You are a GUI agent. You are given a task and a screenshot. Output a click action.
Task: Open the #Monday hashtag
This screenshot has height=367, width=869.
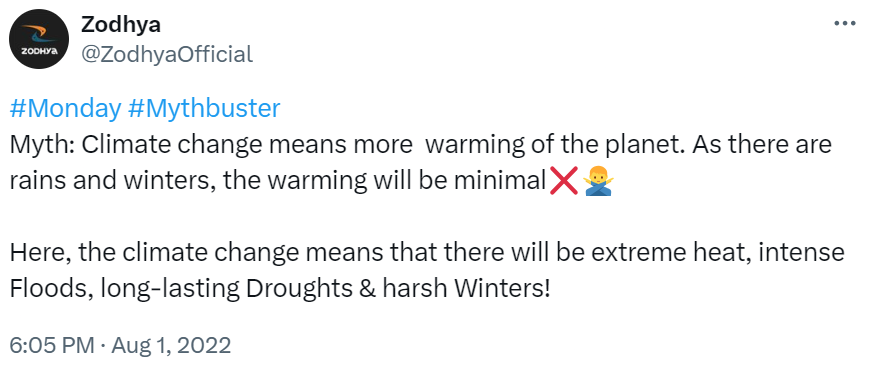pyautogui.click(x=65, y=109)
